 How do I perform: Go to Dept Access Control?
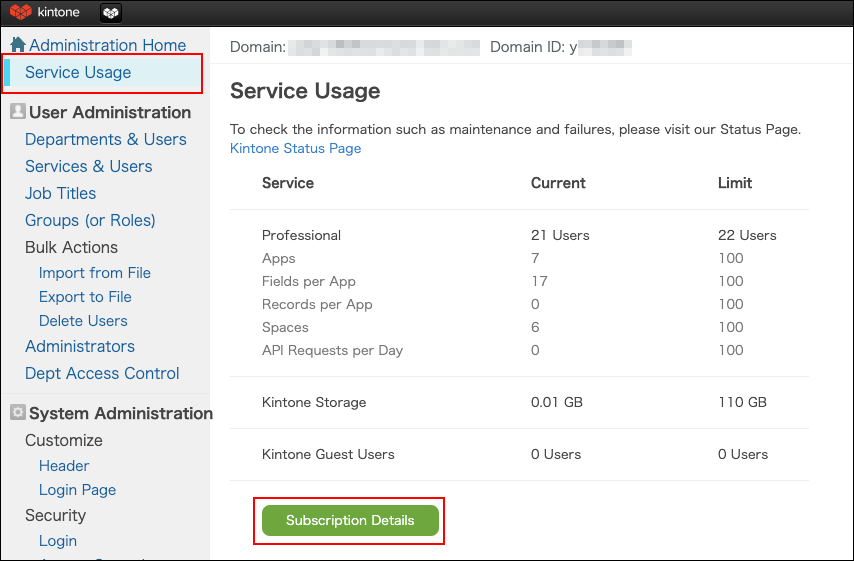coord(102,373)
